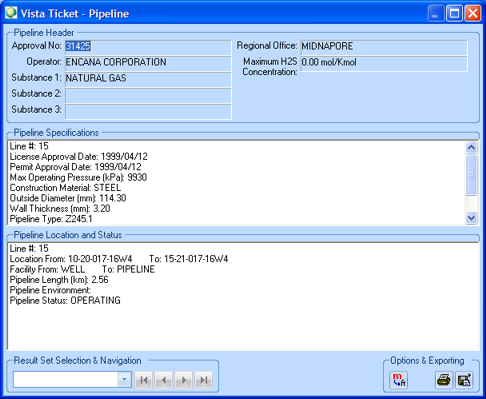
Task: Click 'Pipeline Length (km): 2.56' line
Action: [59, 280]
